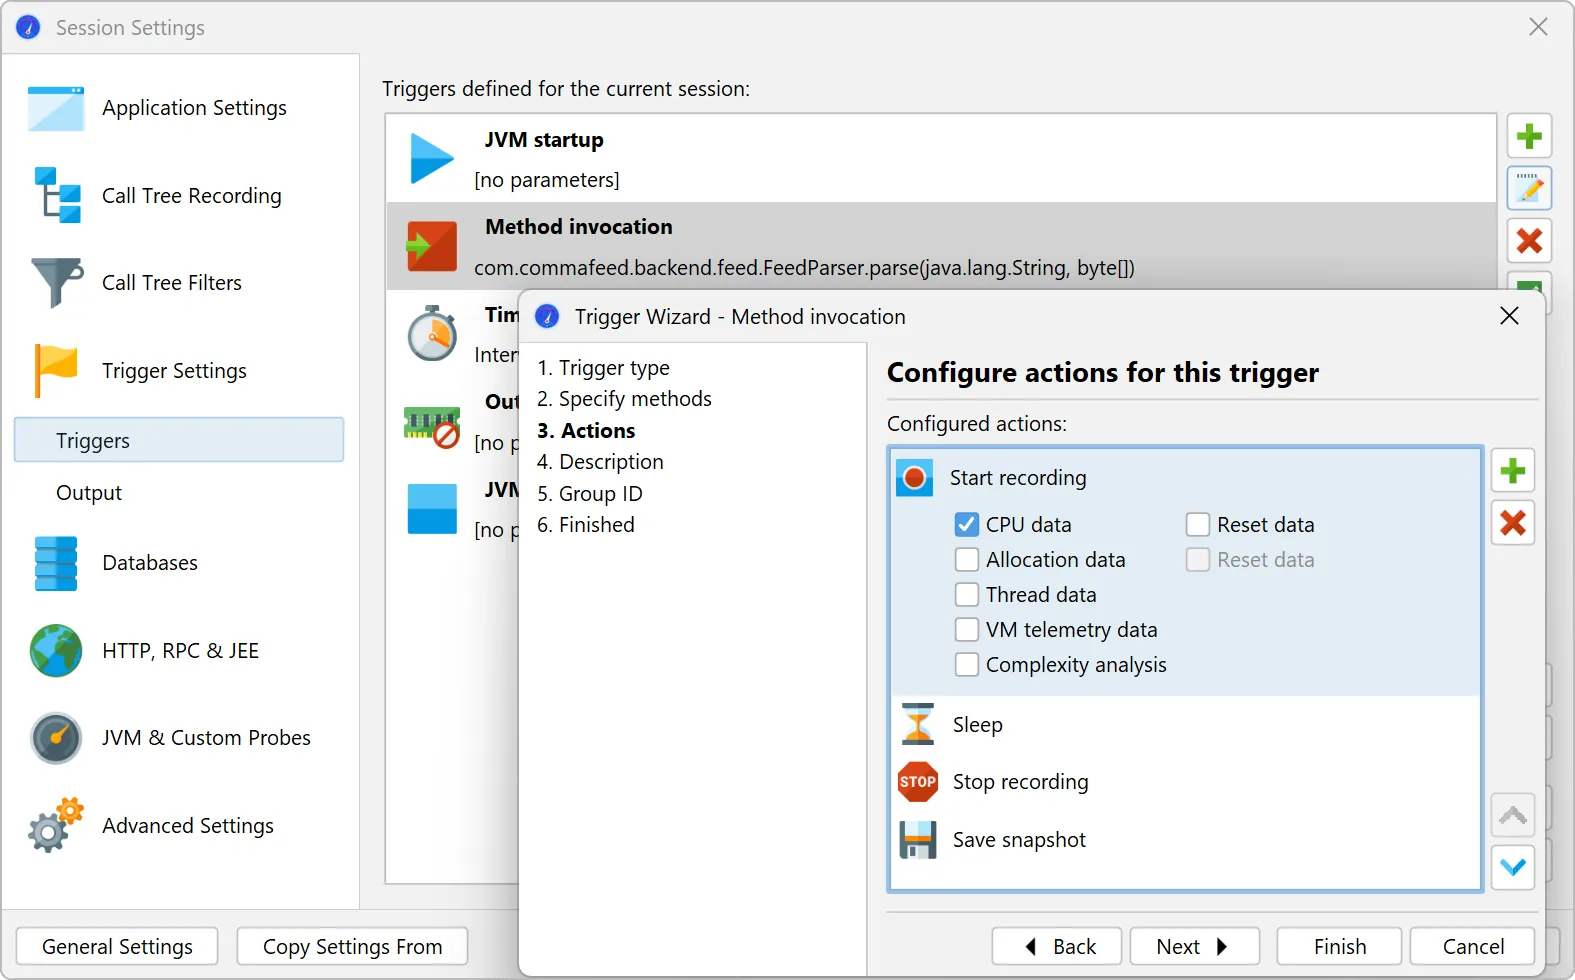Click the green plus add-action icon

pos(1513,471)
